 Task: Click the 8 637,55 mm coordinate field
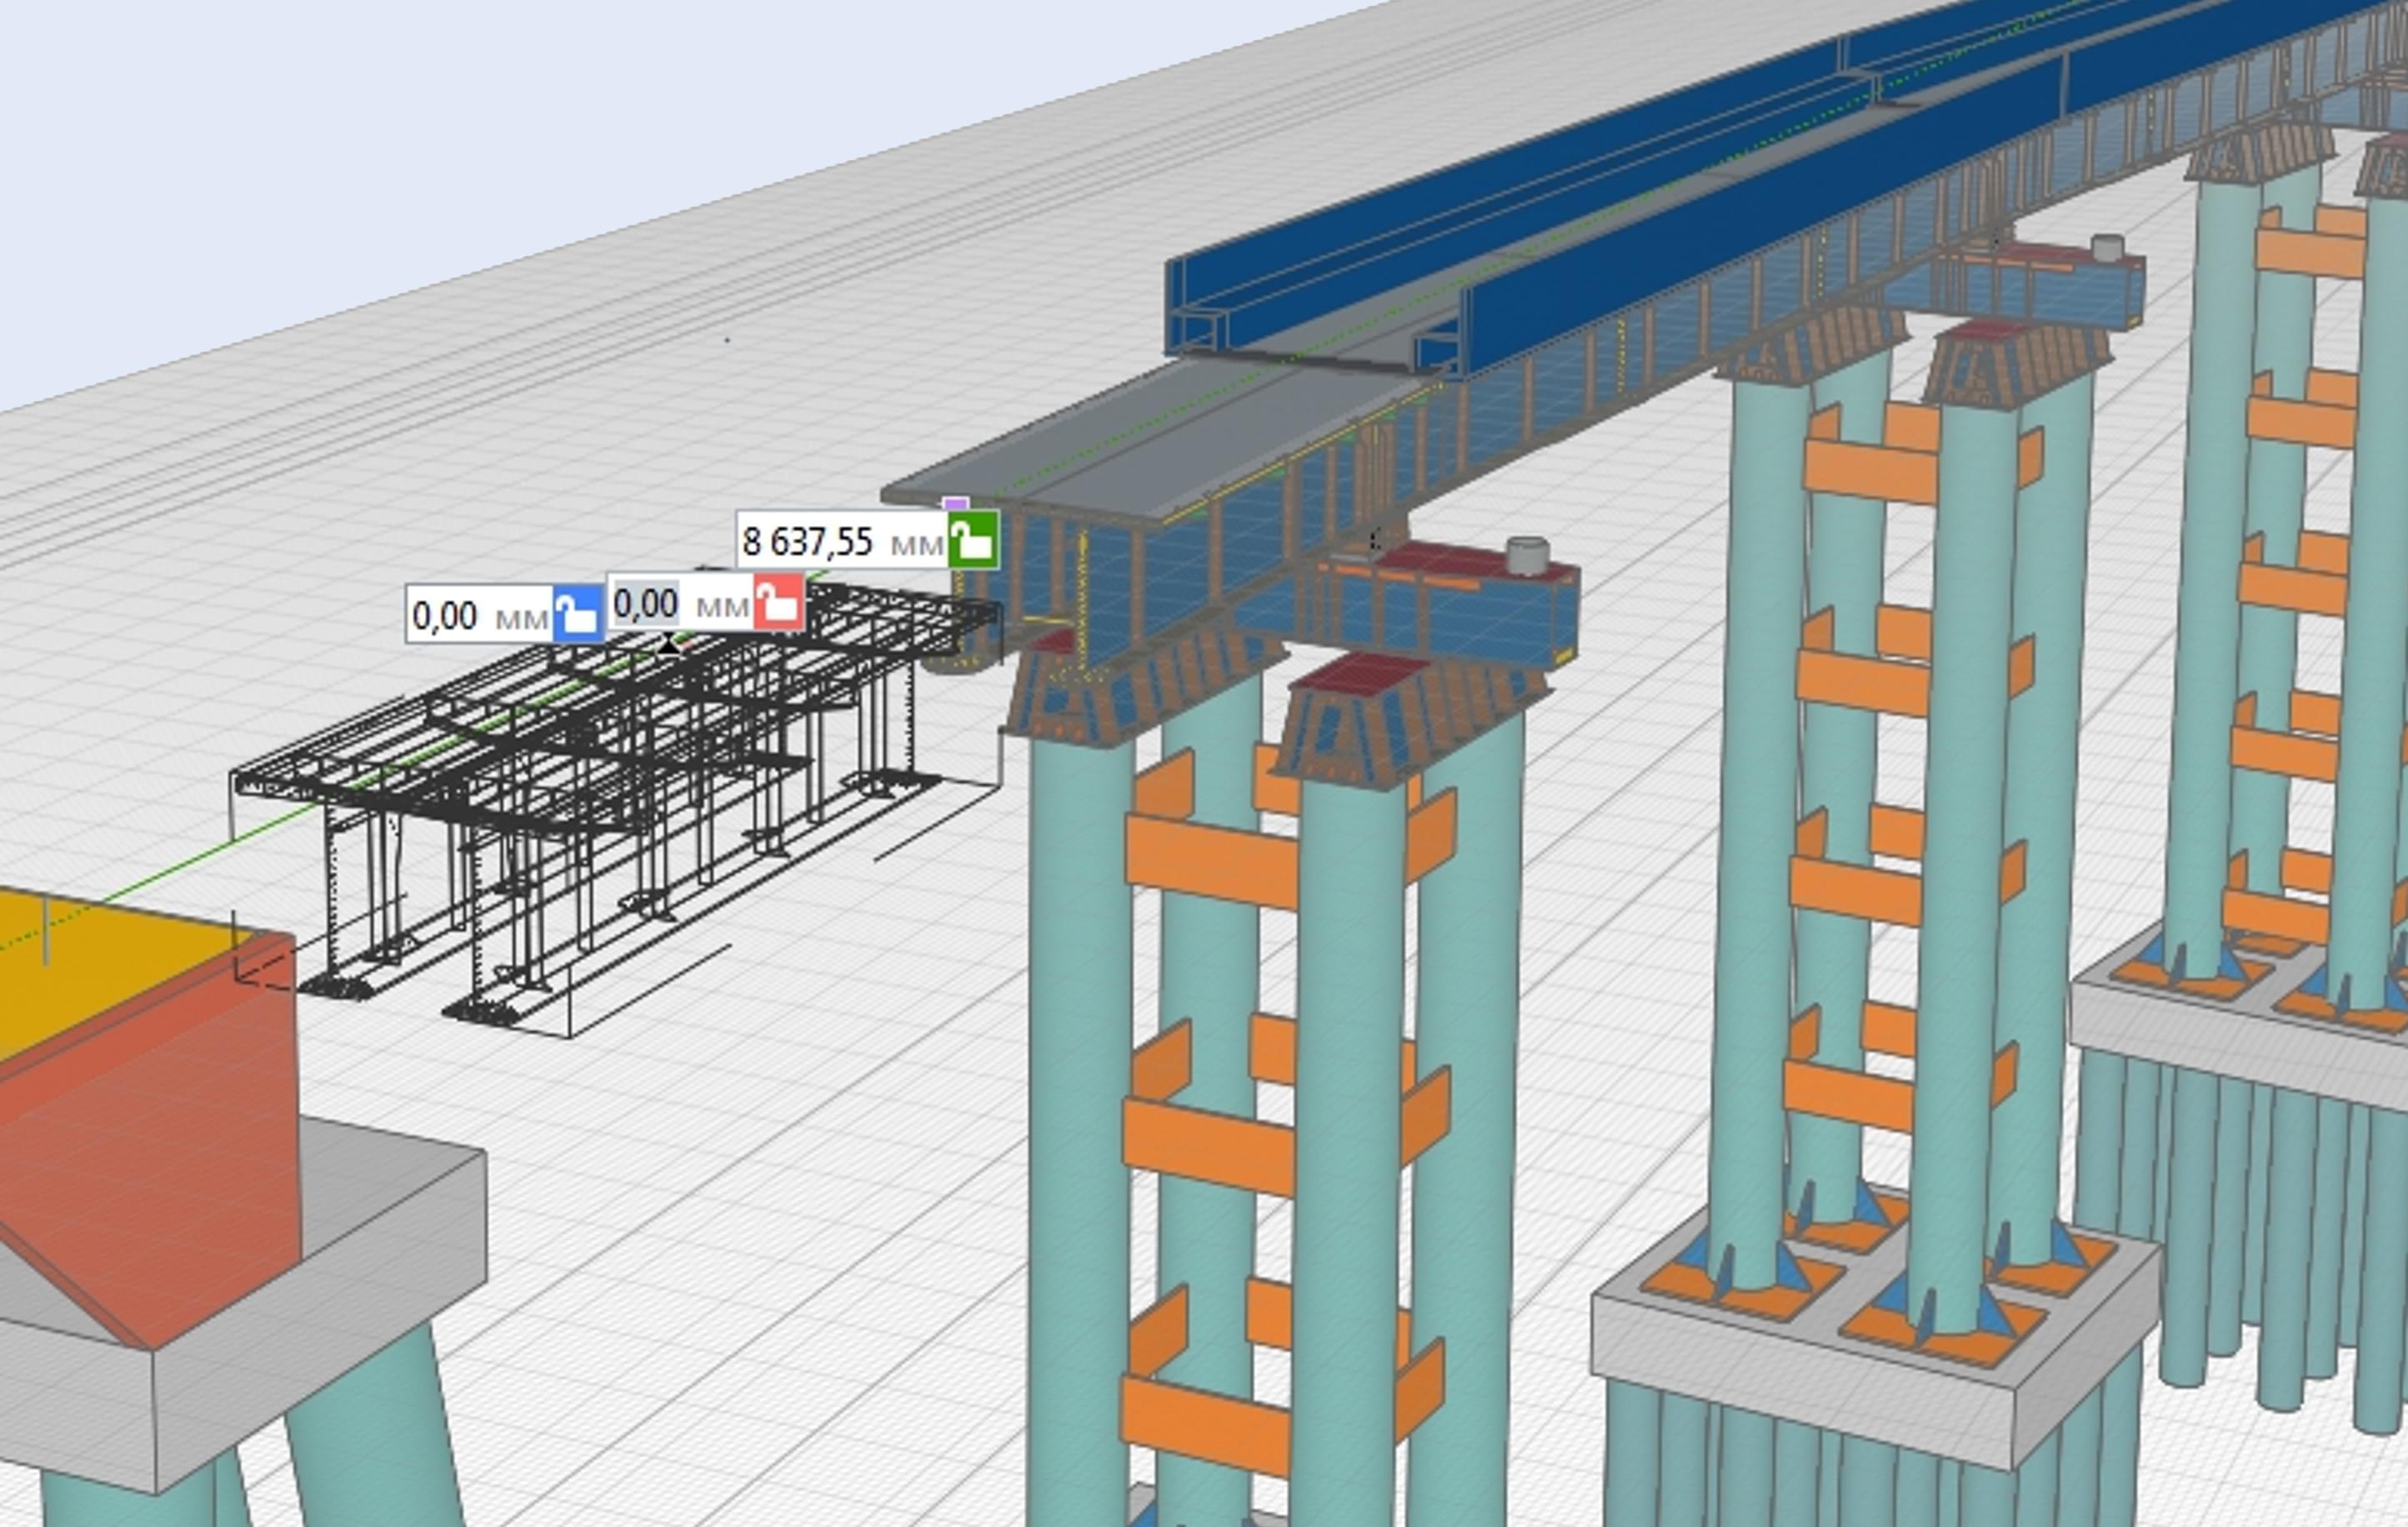coord(842,541)
